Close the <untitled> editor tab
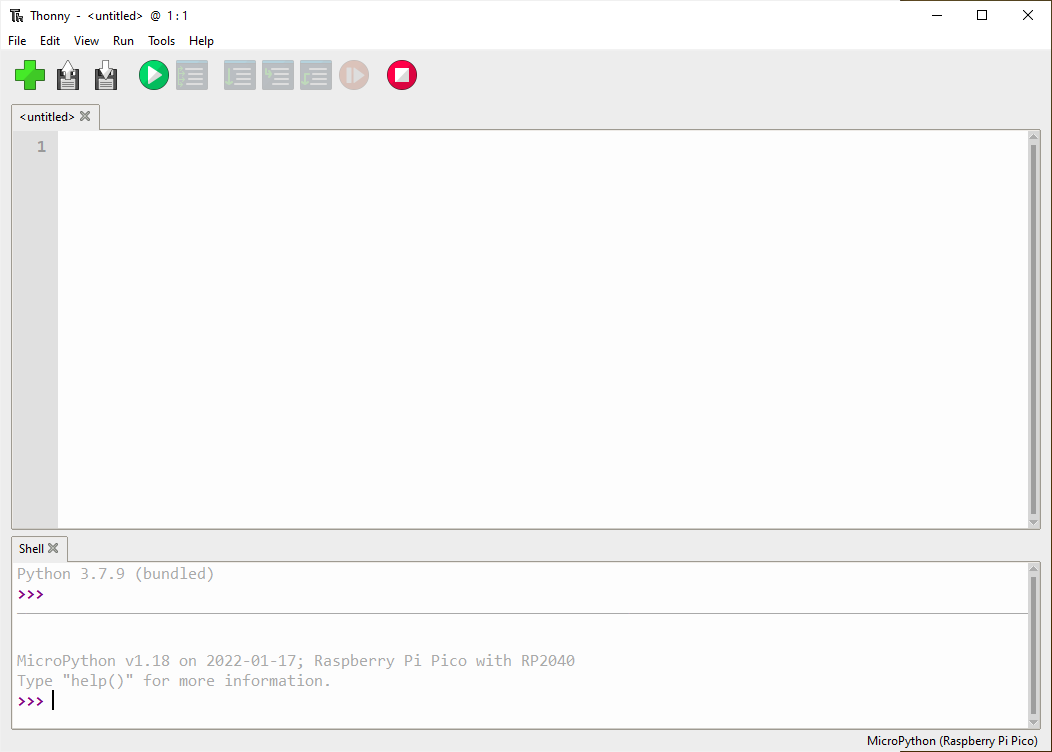 click(85, 116)
